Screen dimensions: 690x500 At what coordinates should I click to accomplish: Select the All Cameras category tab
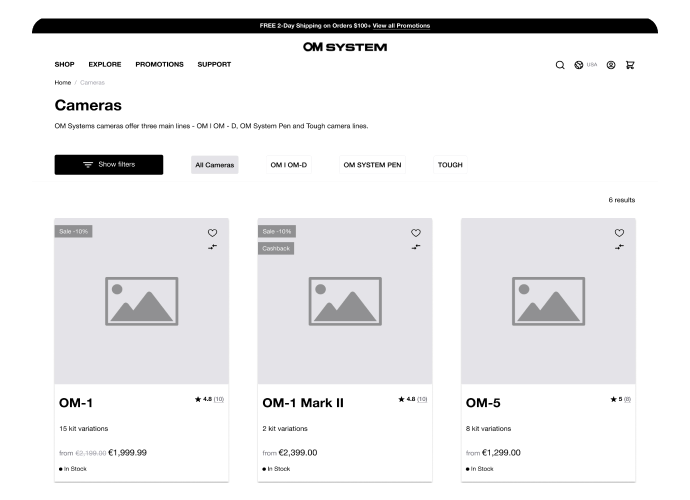tap(215, 165)
